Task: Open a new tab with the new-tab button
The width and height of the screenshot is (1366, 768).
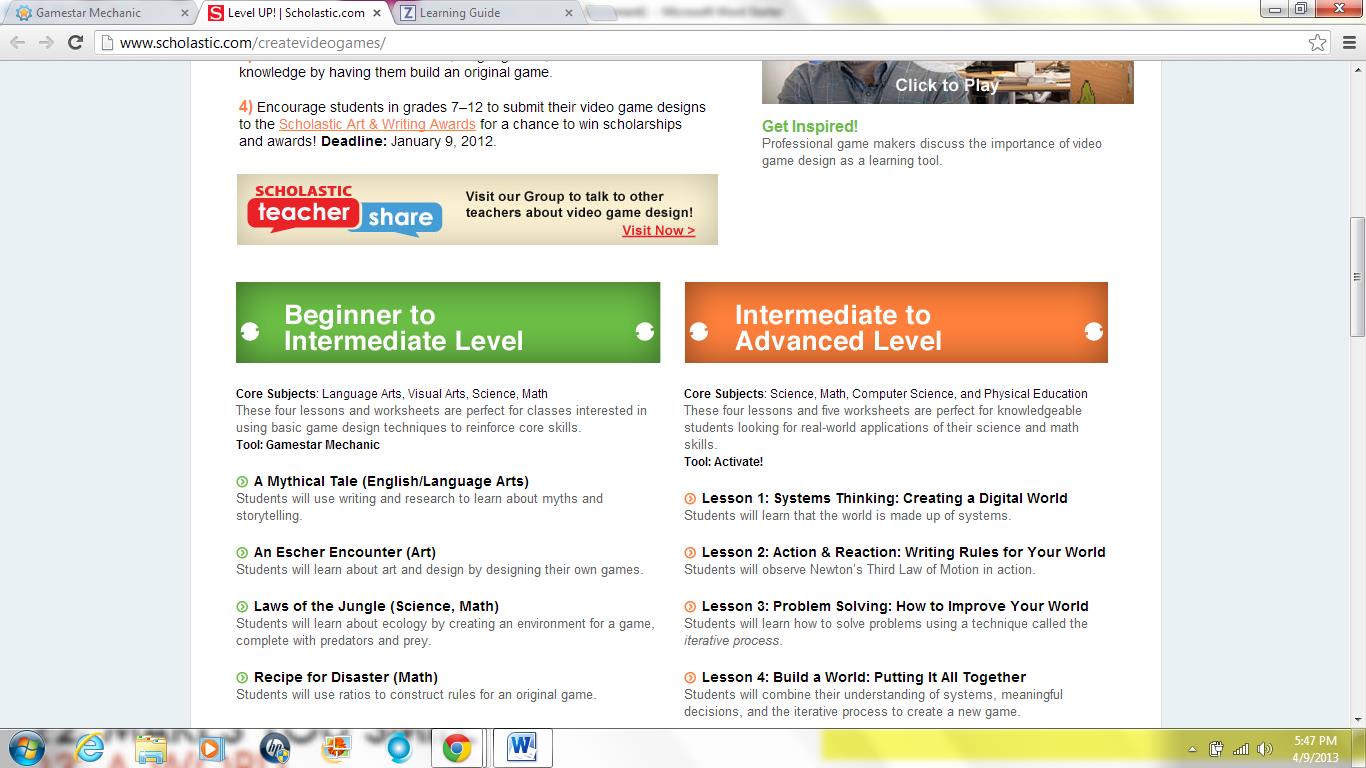Action: click(601, 13)
